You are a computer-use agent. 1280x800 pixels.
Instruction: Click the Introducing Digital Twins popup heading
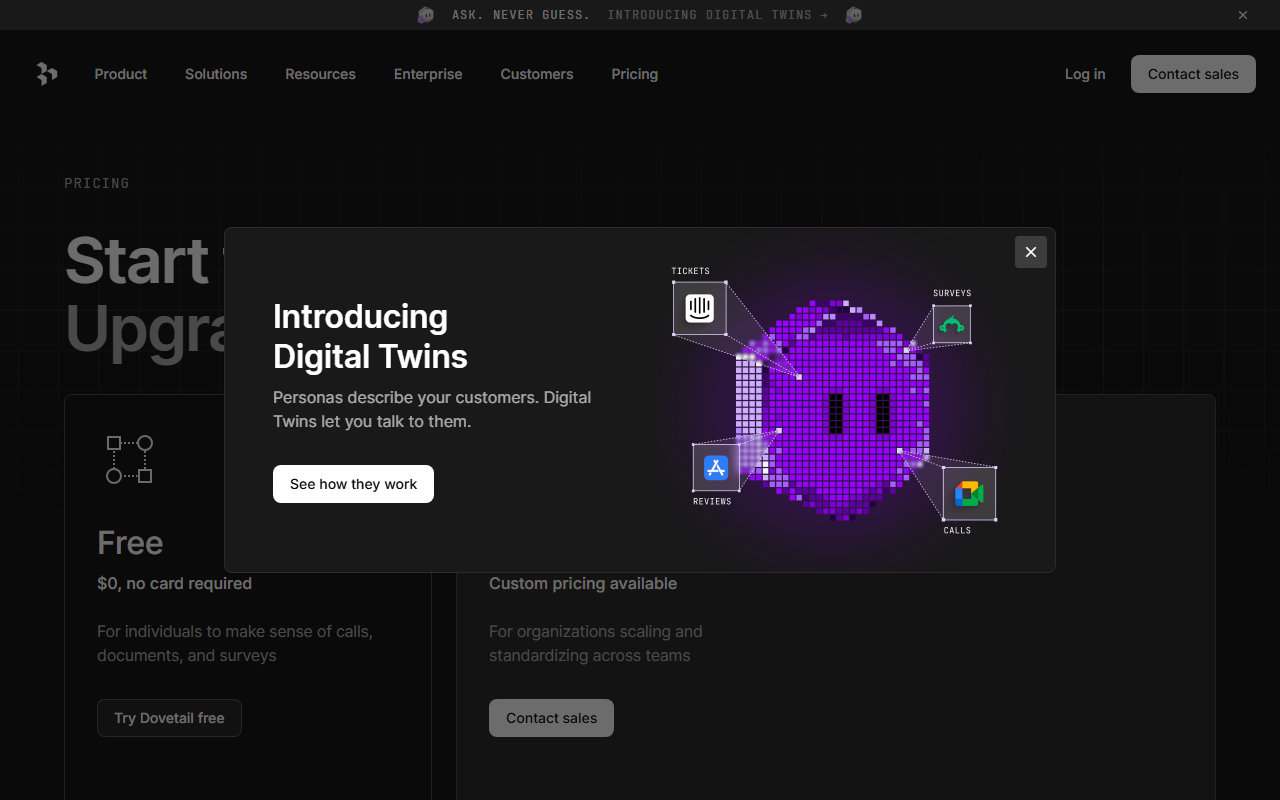point(370,336)
